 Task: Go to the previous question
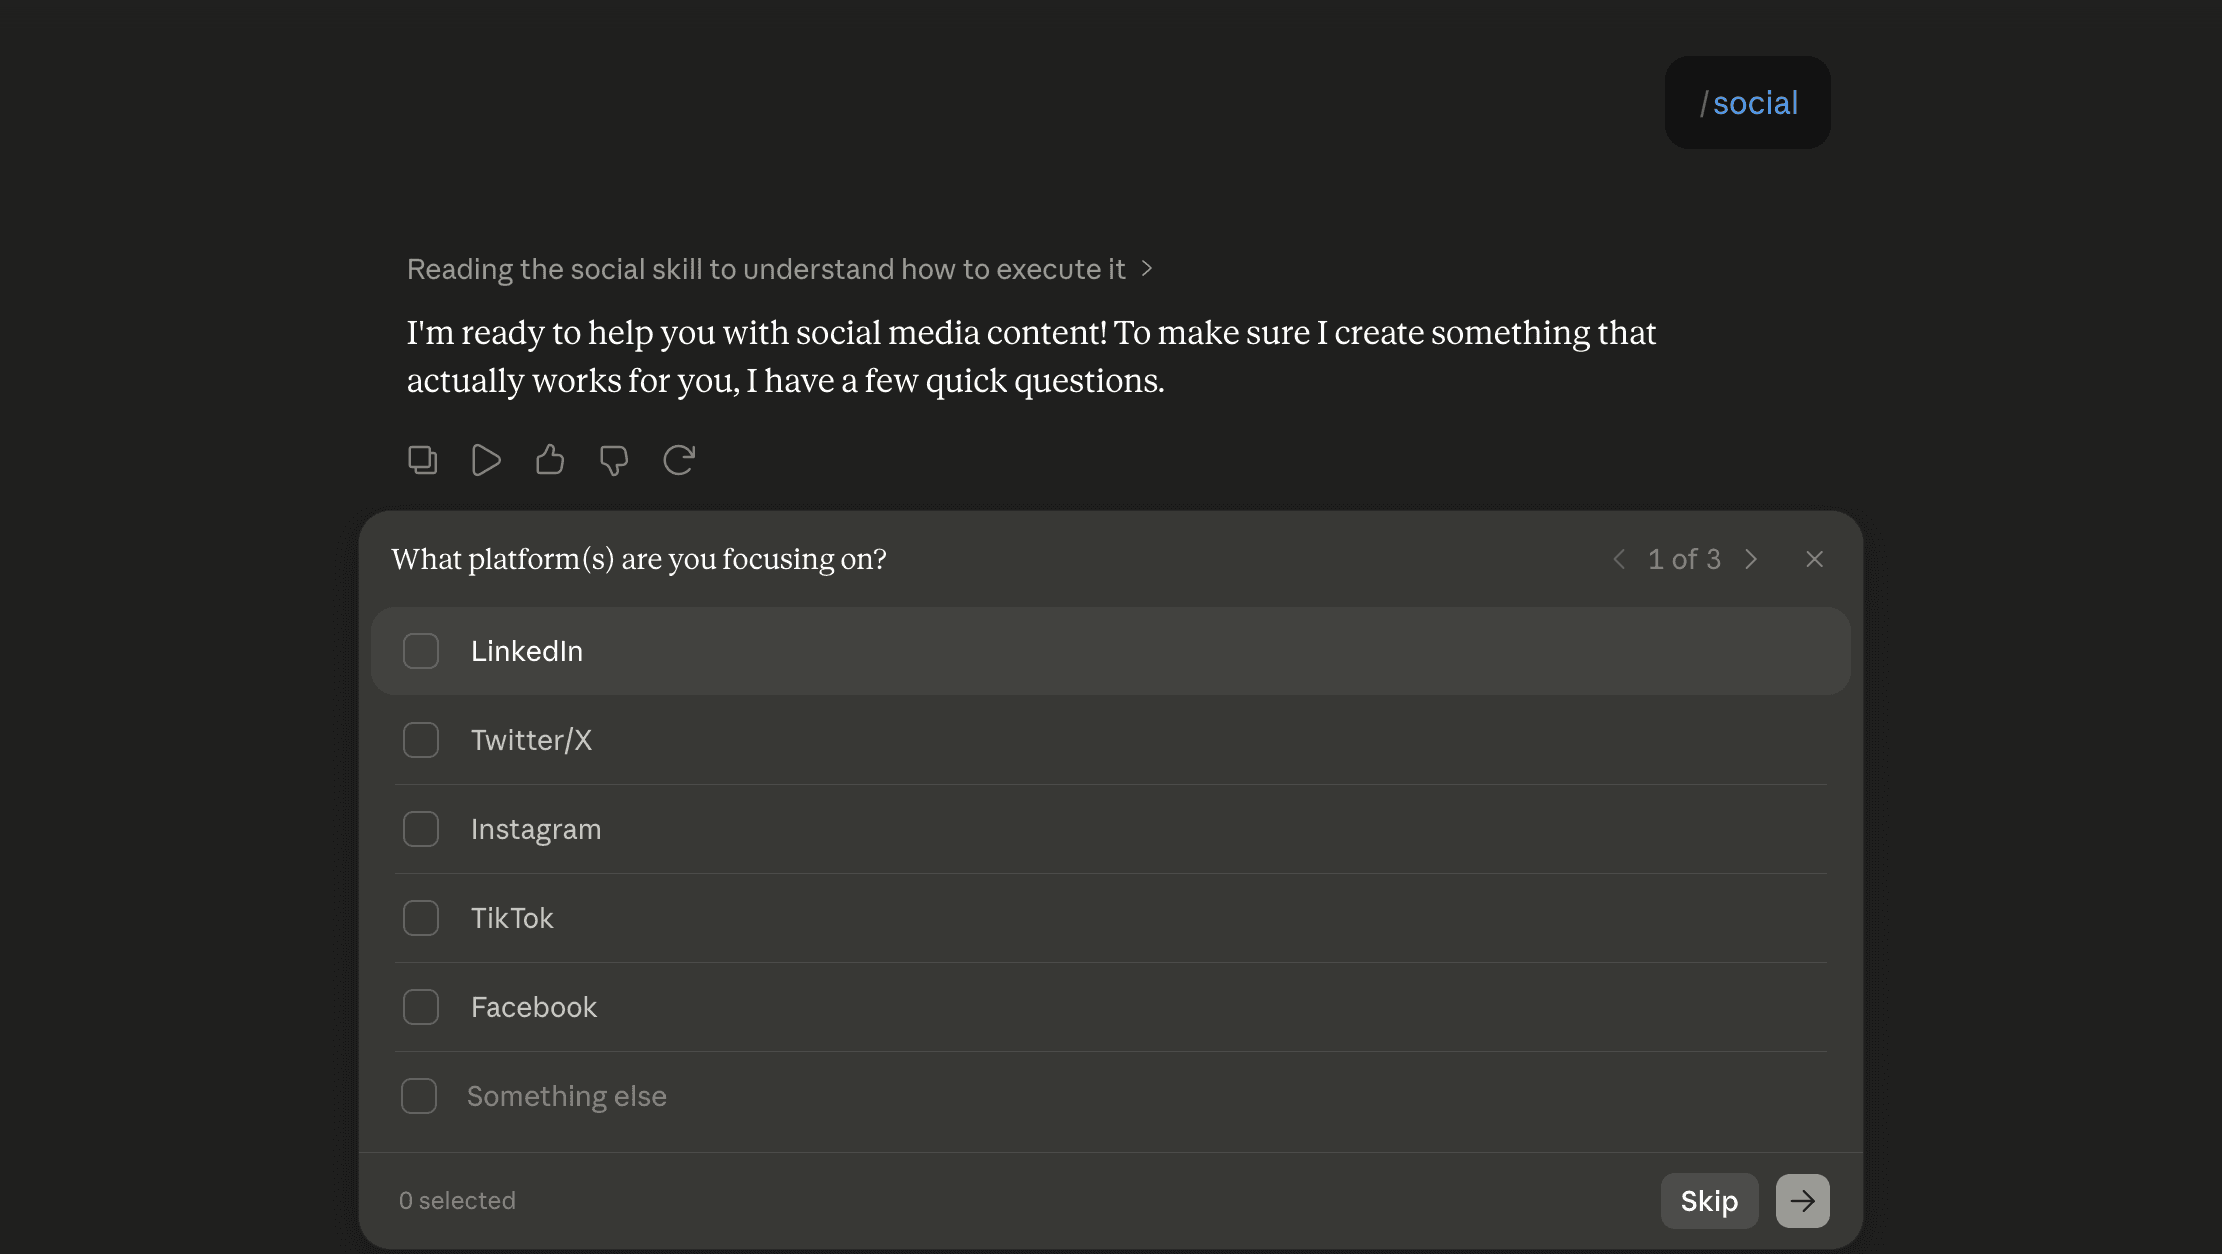tap(1619, 559)
